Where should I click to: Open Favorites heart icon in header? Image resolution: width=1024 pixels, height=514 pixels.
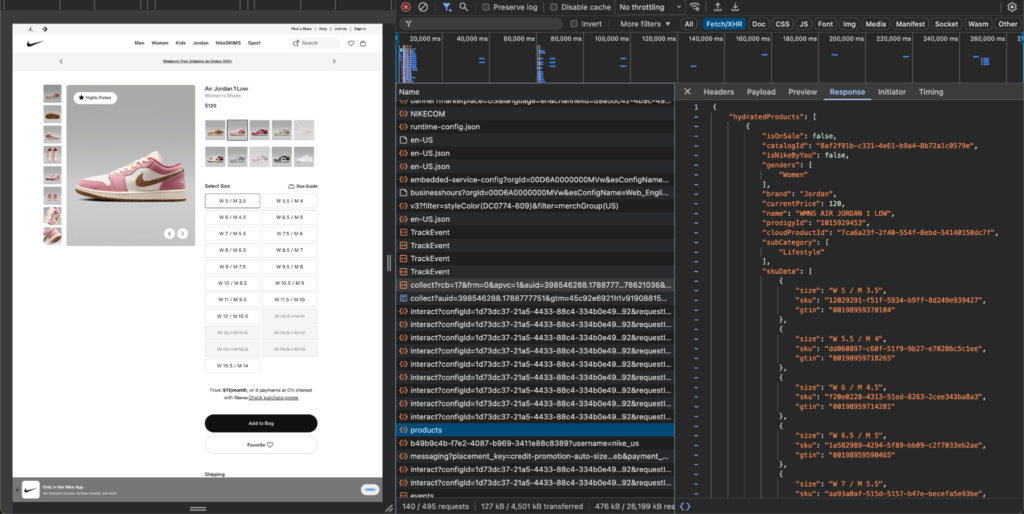coord(351,43)
